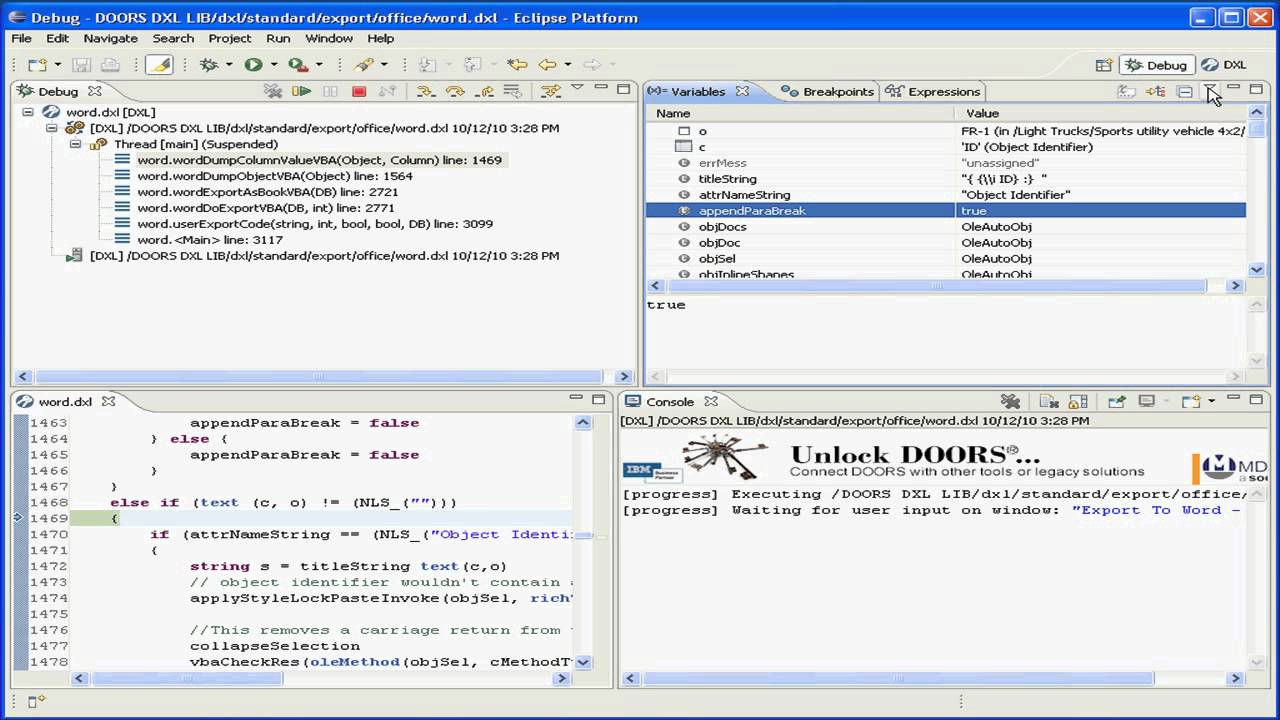Switch to the Expressions tab

[933, 91]
